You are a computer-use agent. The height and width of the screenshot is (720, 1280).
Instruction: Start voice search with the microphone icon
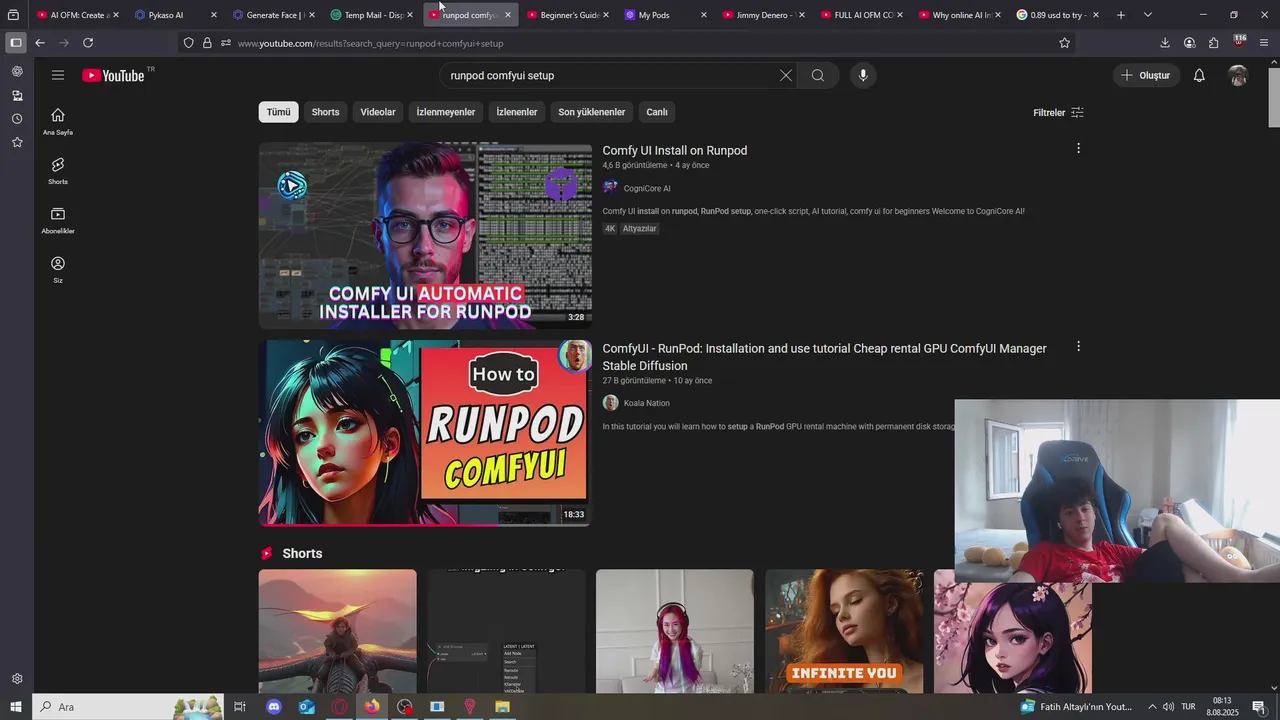[863, 75]
